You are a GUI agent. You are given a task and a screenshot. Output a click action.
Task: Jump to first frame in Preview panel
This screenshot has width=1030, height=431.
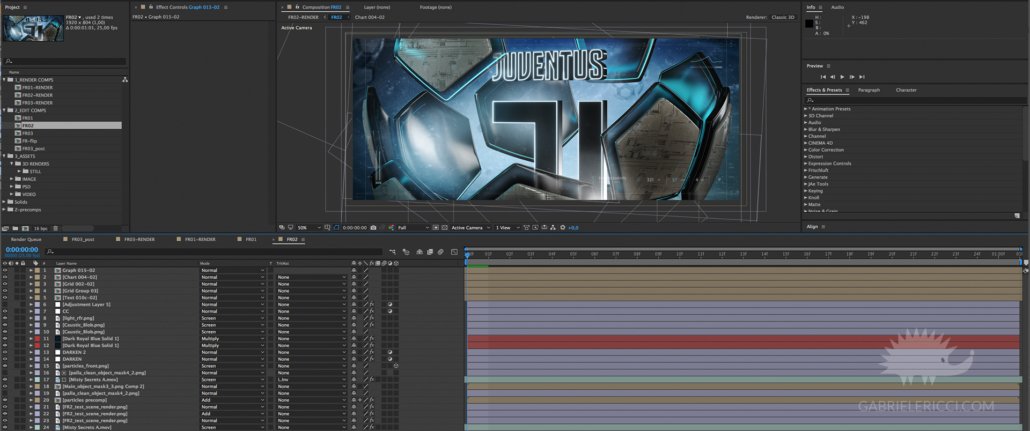tap(823, 77)
